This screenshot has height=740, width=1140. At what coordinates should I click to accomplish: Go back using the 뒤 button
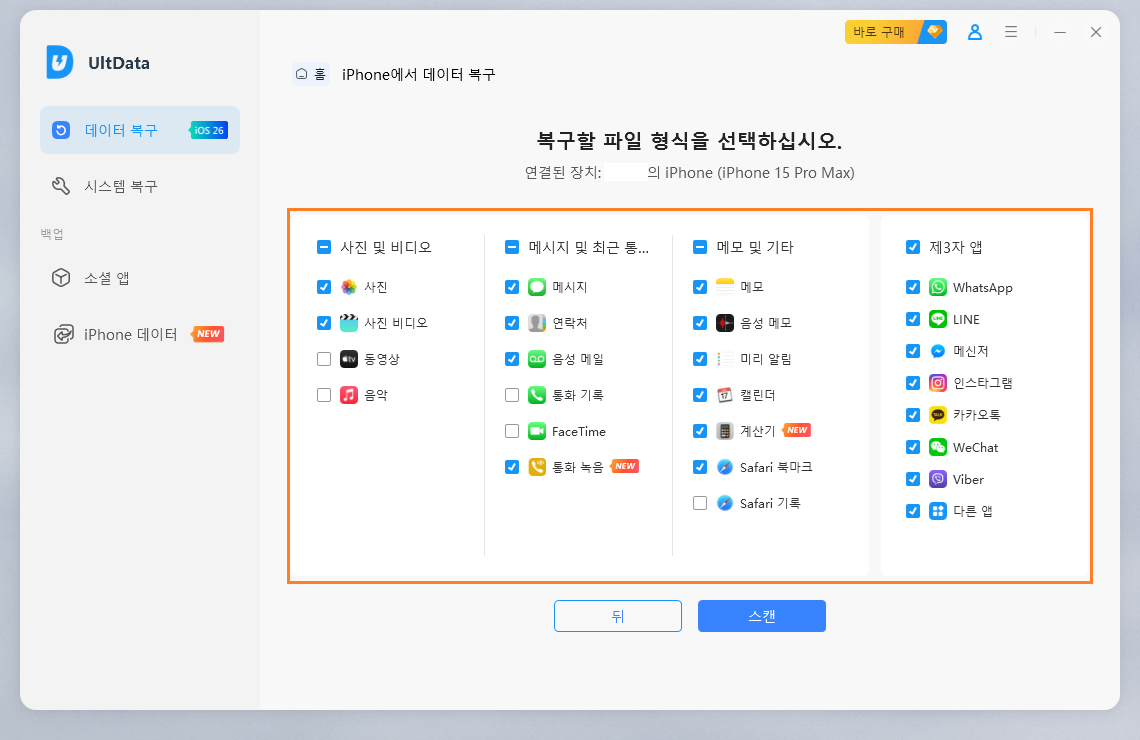618,616
